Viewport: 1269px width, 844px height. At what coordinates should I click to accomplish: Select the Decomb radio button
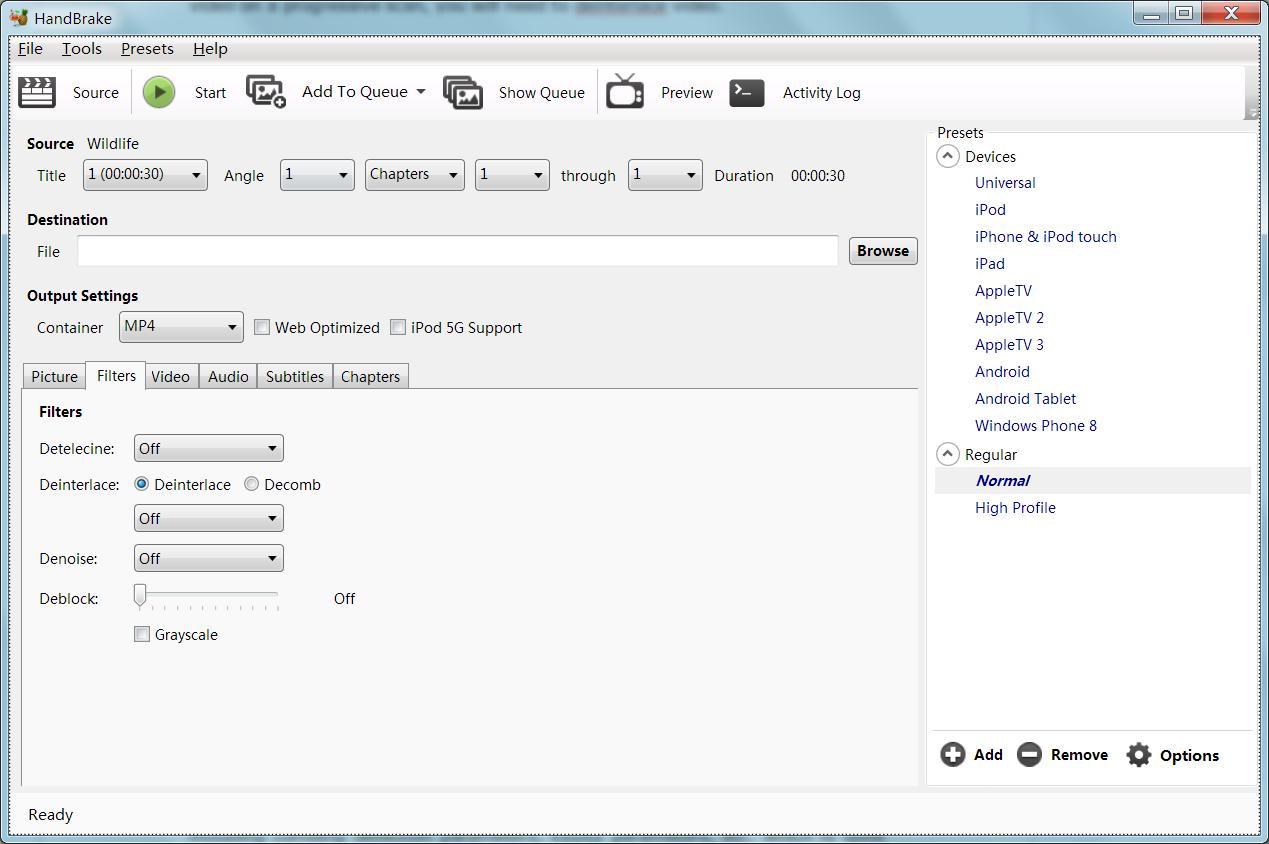pos(252,484)
